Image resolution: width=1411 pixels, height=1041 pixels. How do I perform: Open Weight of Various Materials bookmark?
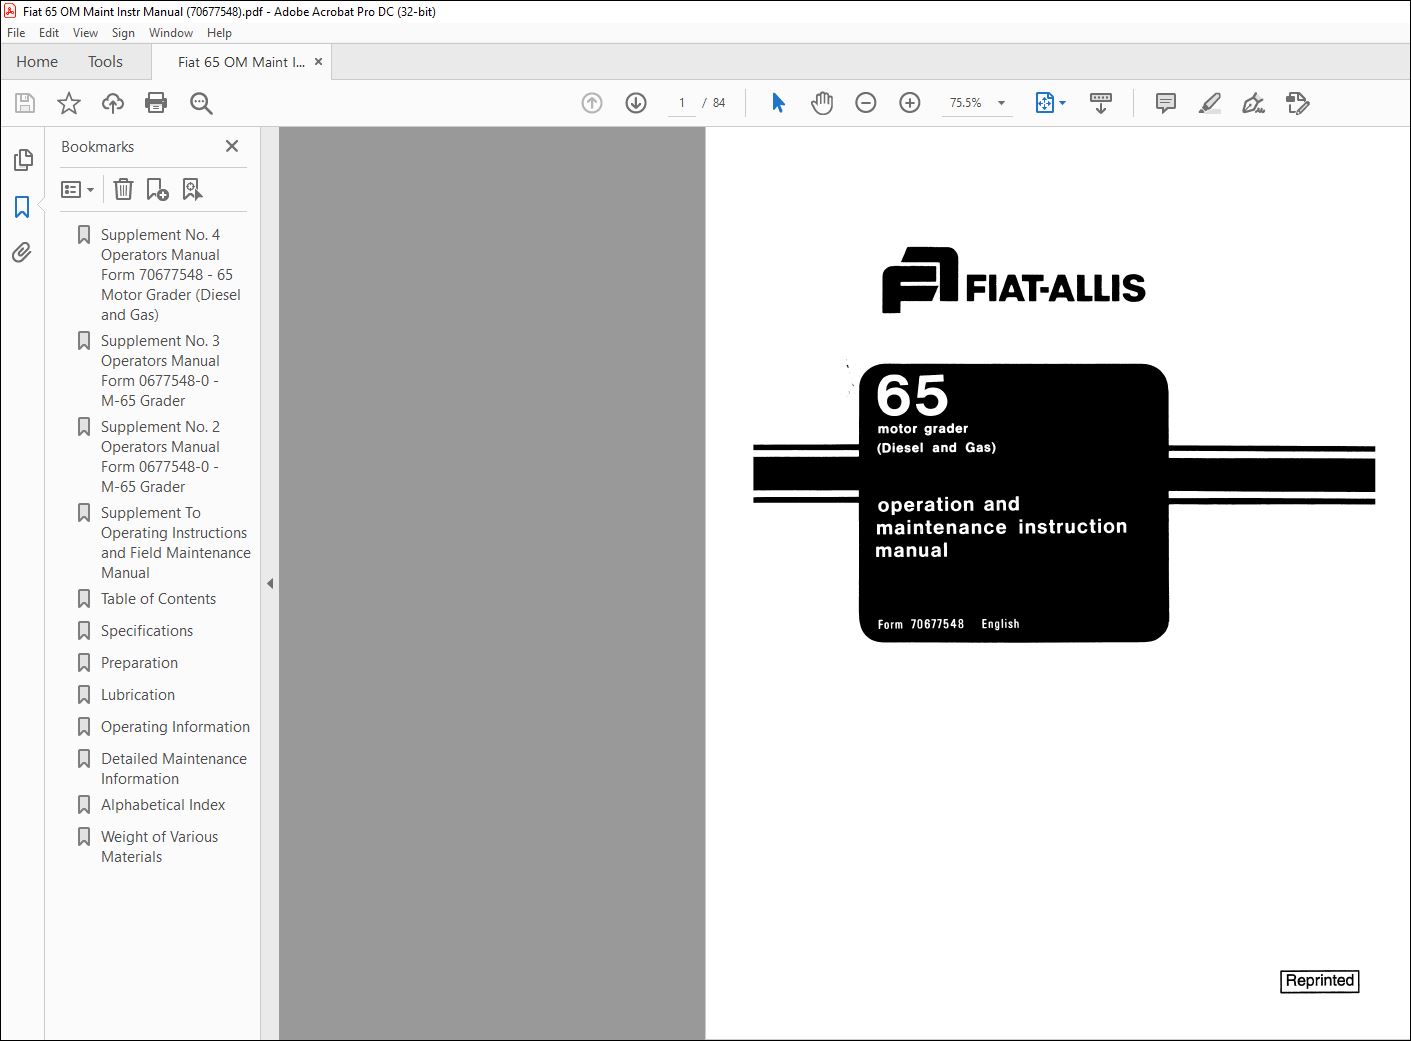tap(159, 847)
